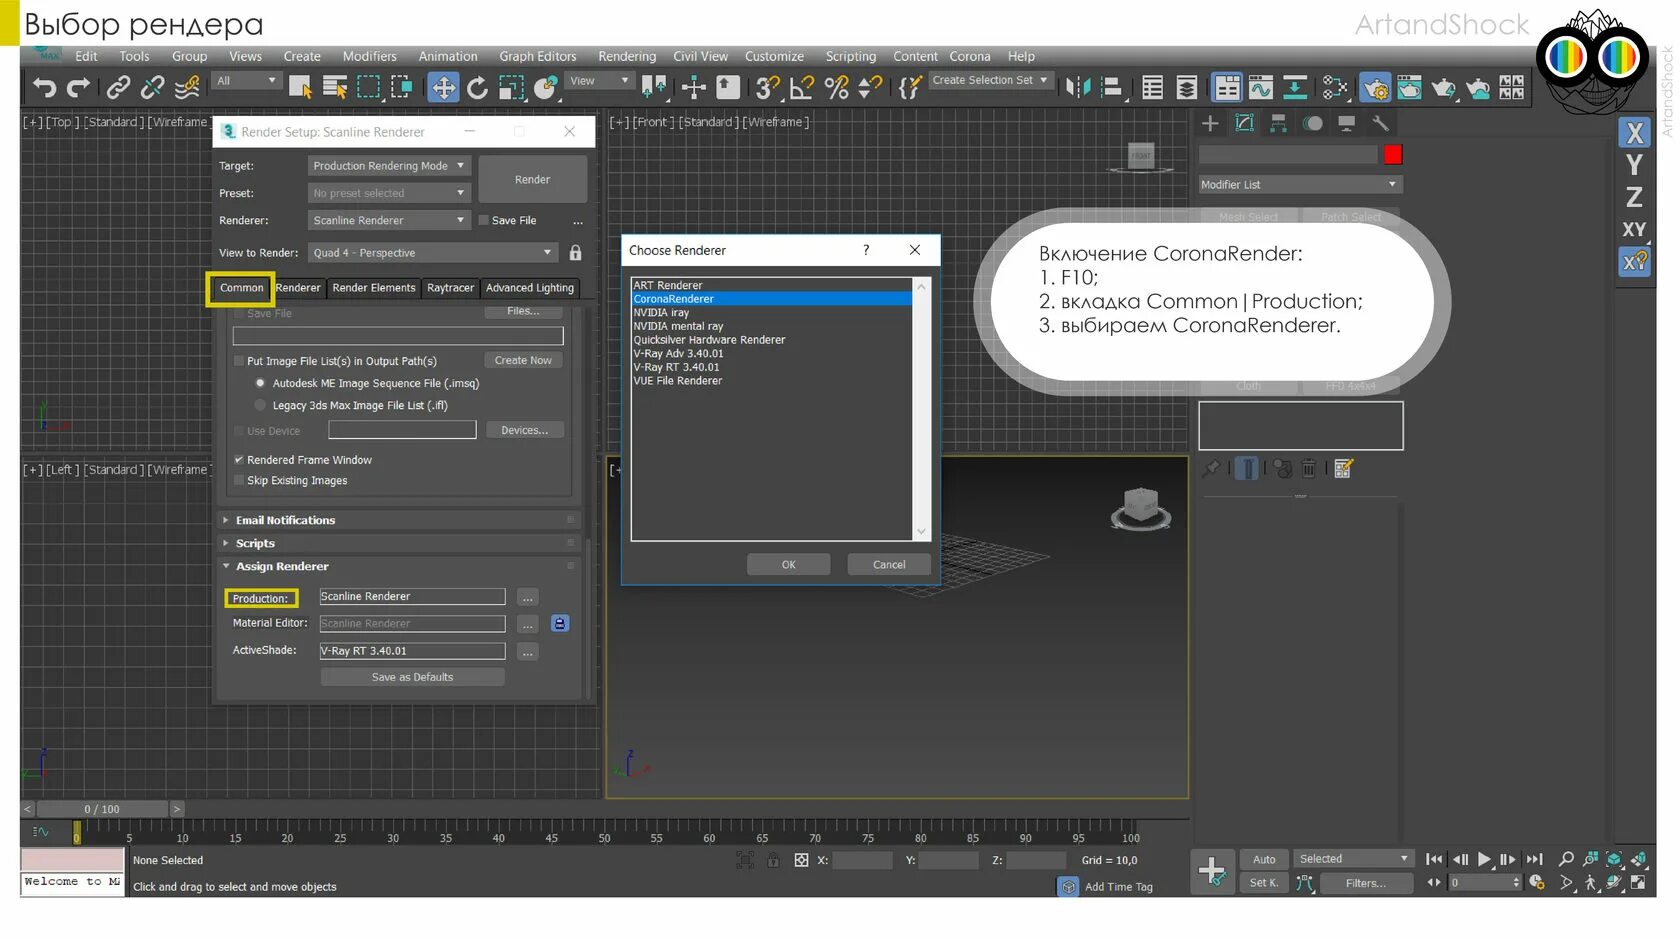Image resolution: width=1680 pixels, height=939 pixels.
Task: Click the Save as Defaults button
Action: [412, 677]
